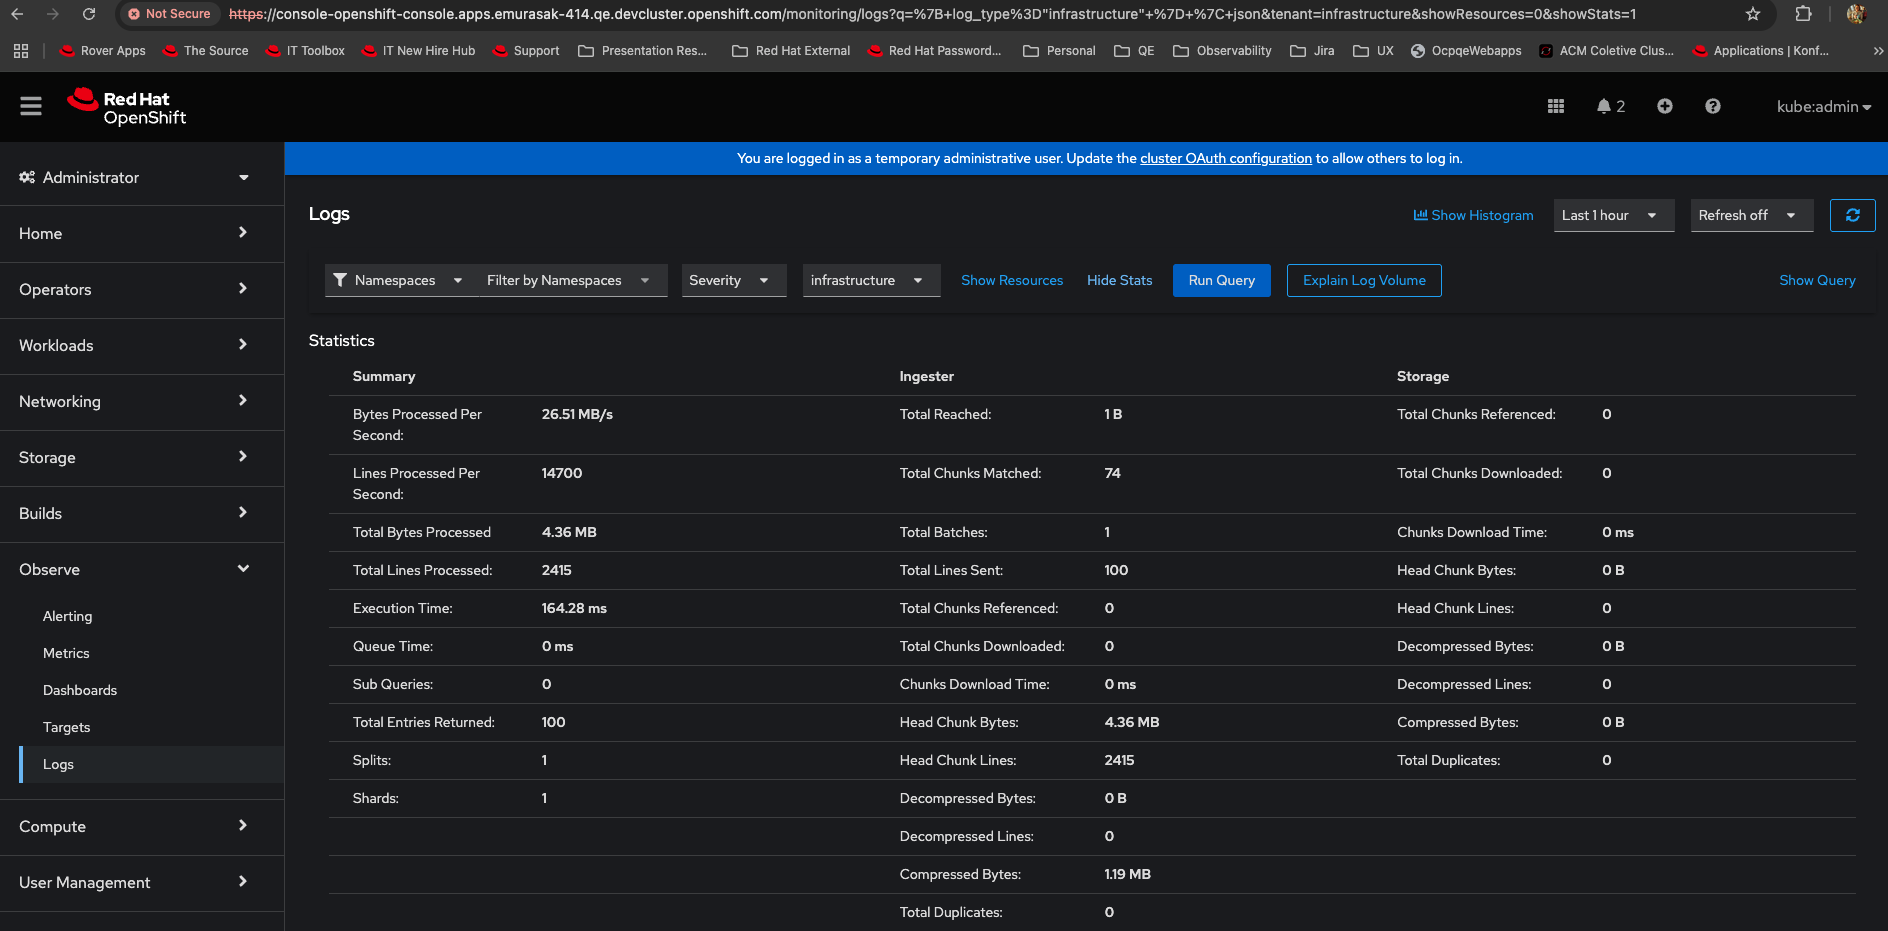Select Alerting in the Observe menu
The image size is (1888, 931).
pos(67,616)
